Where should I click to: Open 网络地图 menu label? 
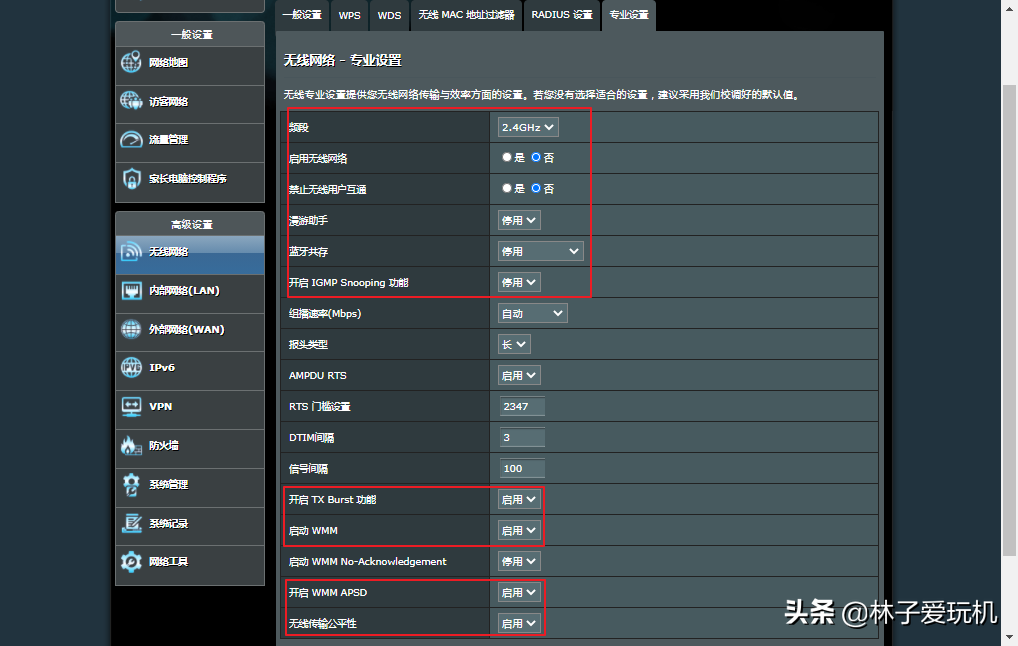168,62
